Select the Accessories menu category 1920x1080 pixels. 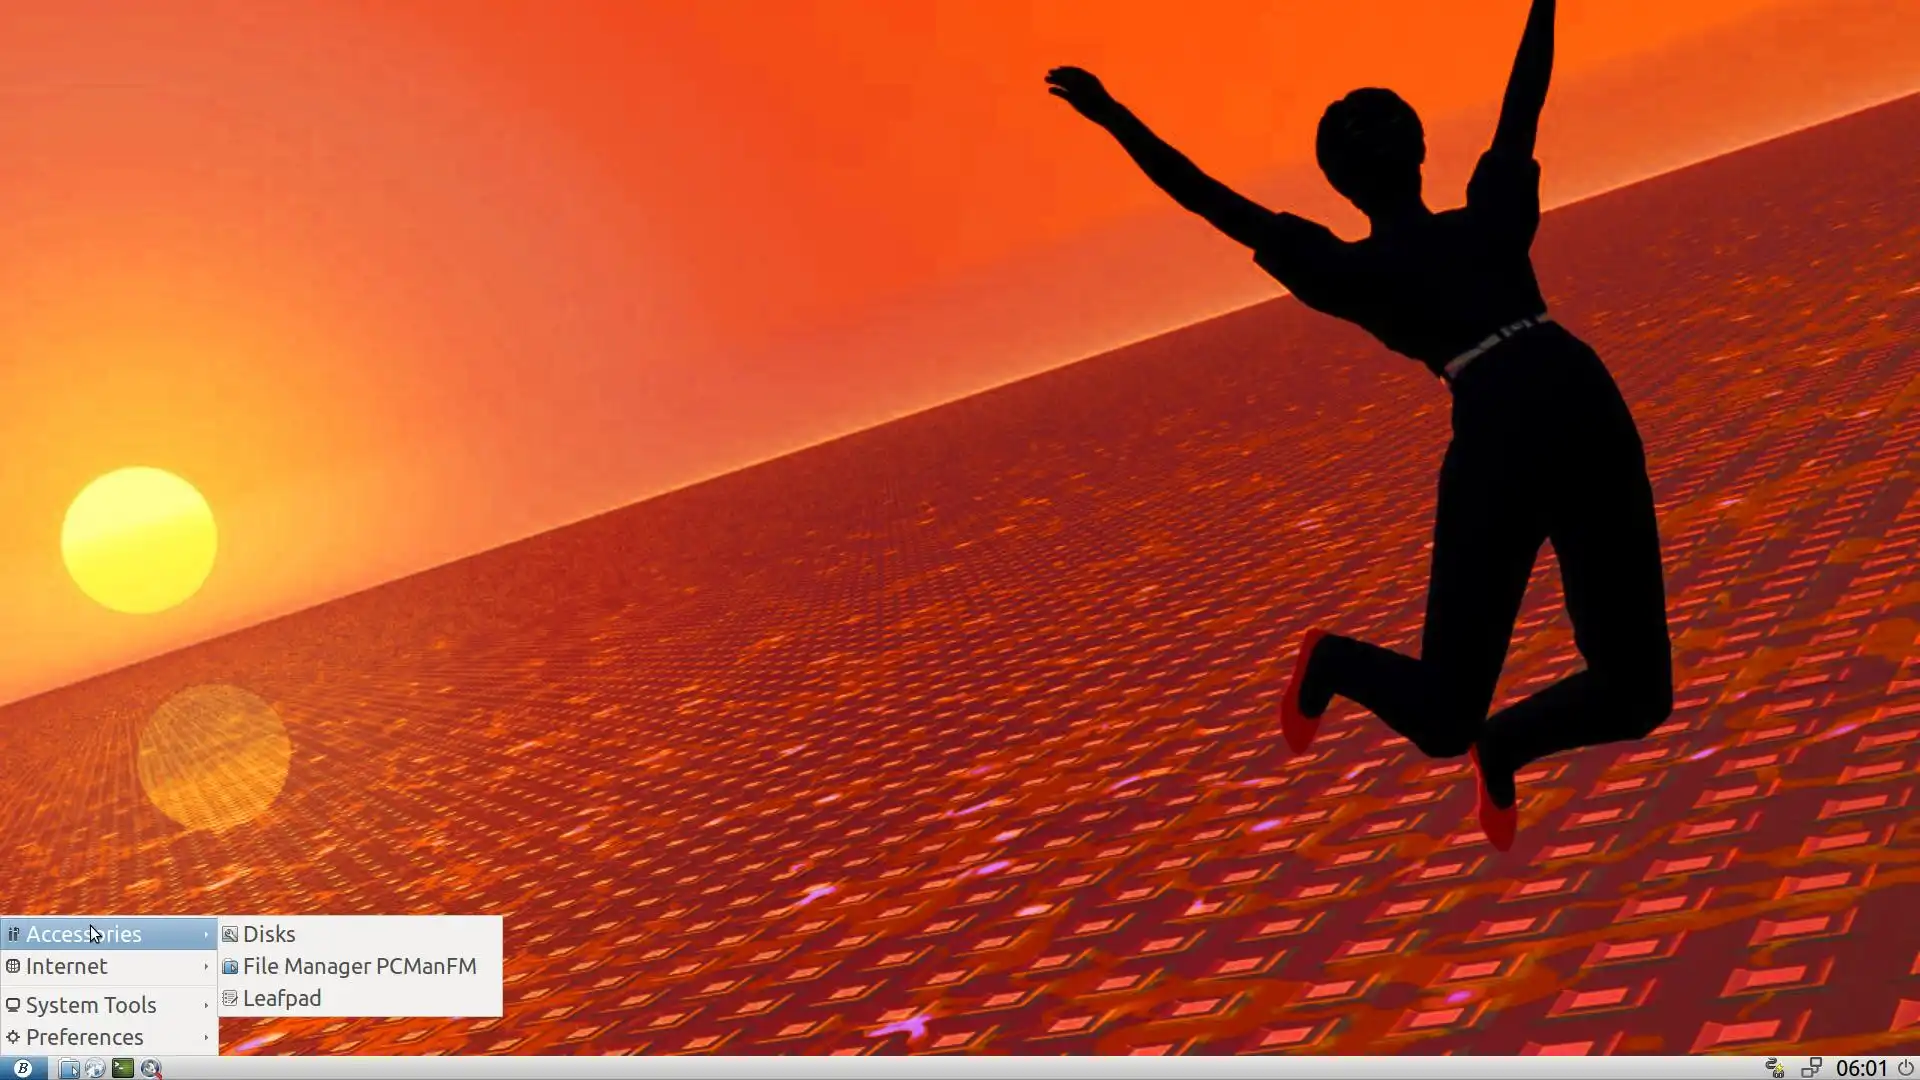point(84,934)
